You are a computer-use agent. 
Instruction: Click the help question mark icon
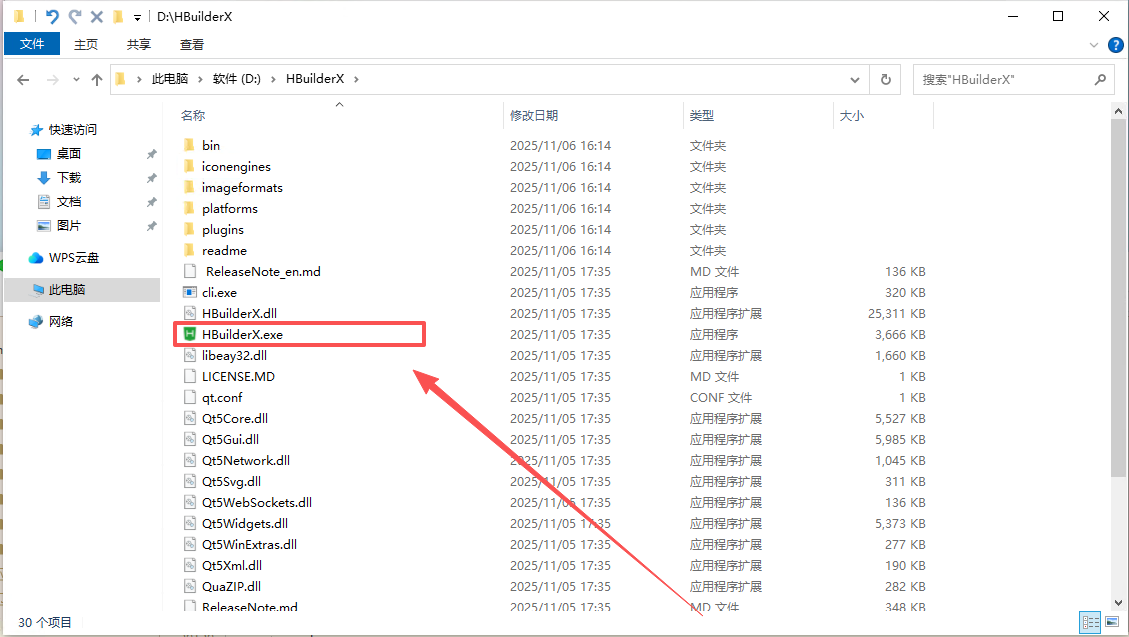tap(1116, 44)
